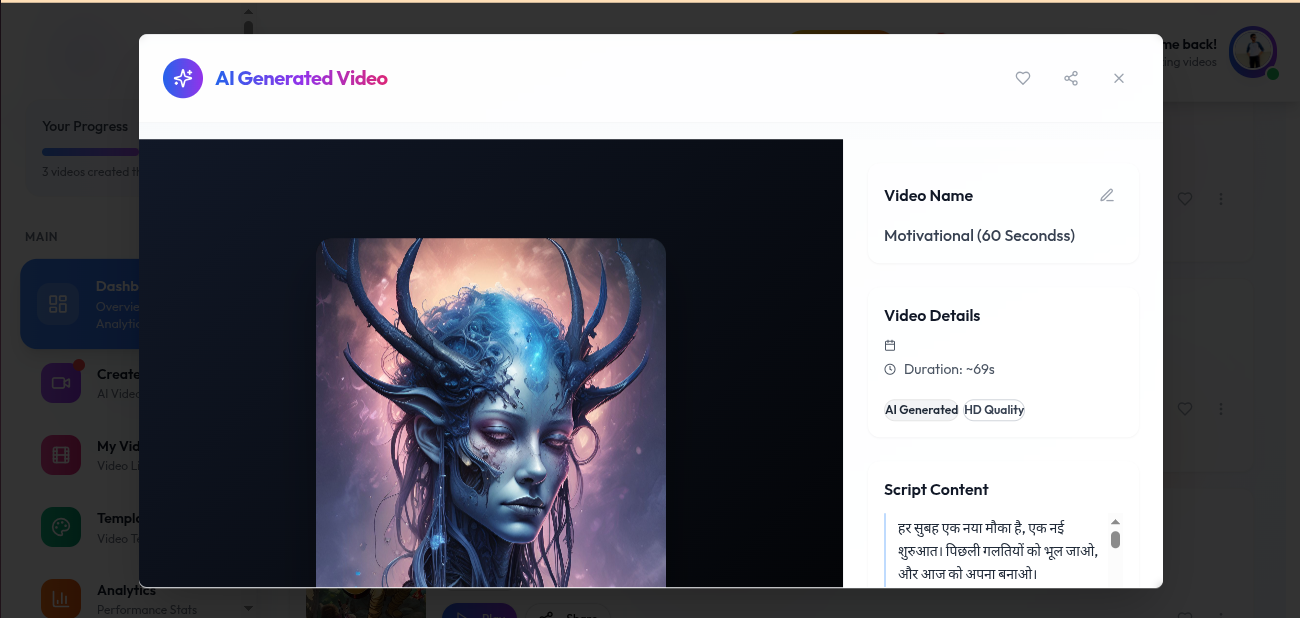Click the script scrollbar up arrow
Image resolution: width=1300 pixels, height=618 pixels.
coord(1115,522)
